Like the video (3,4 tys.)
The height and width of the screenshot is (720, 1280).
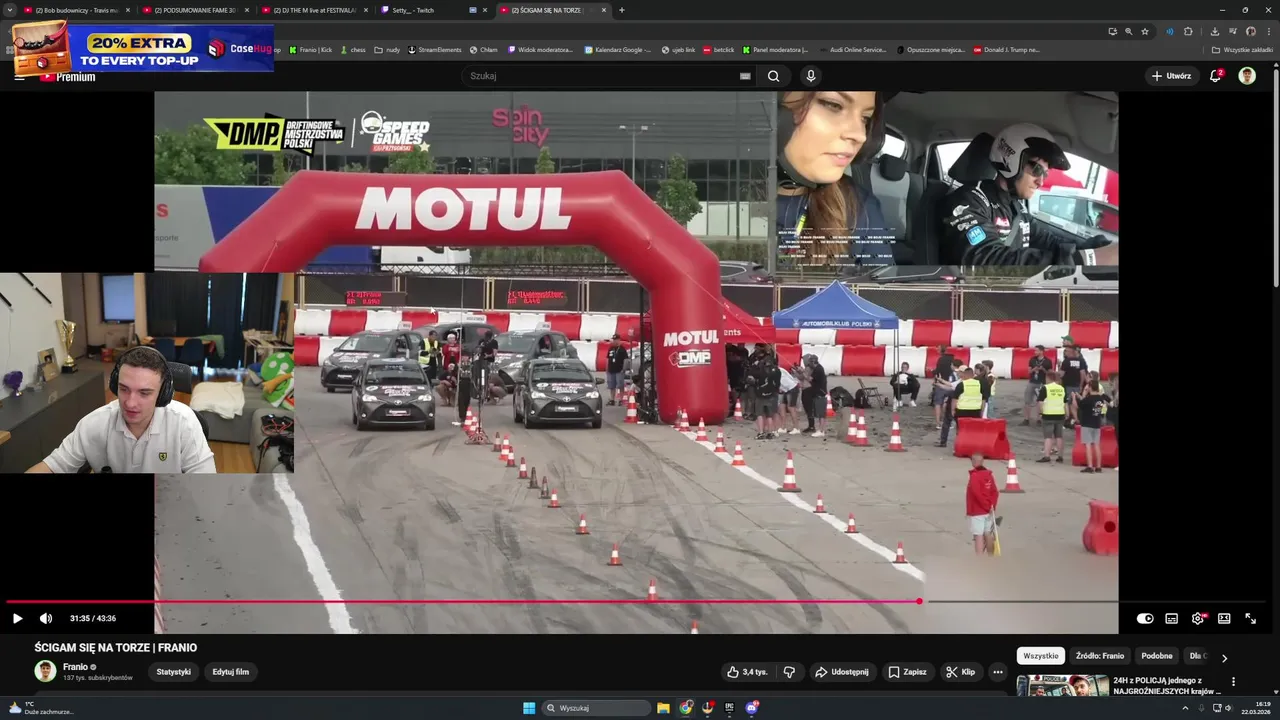coord(747,672)
